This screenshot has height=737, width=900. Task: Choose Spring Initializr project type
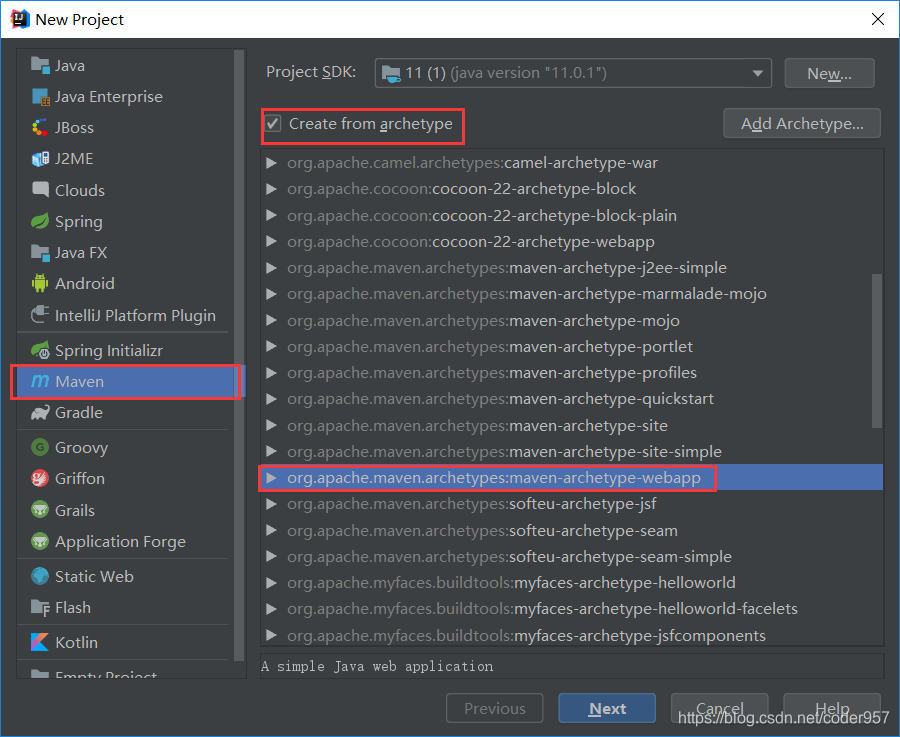pyautogui.click(x=125, y=350)
